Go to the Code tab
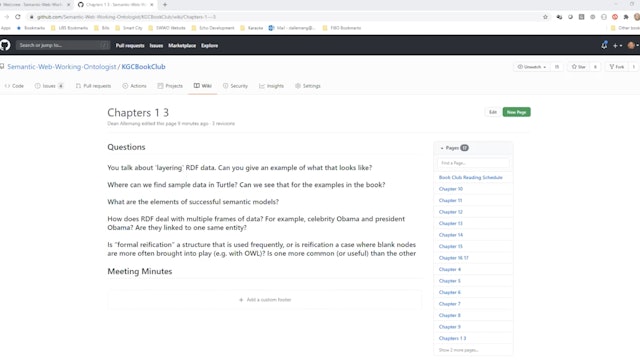This screenshot has height=360, width=640. tap(14, 86)
